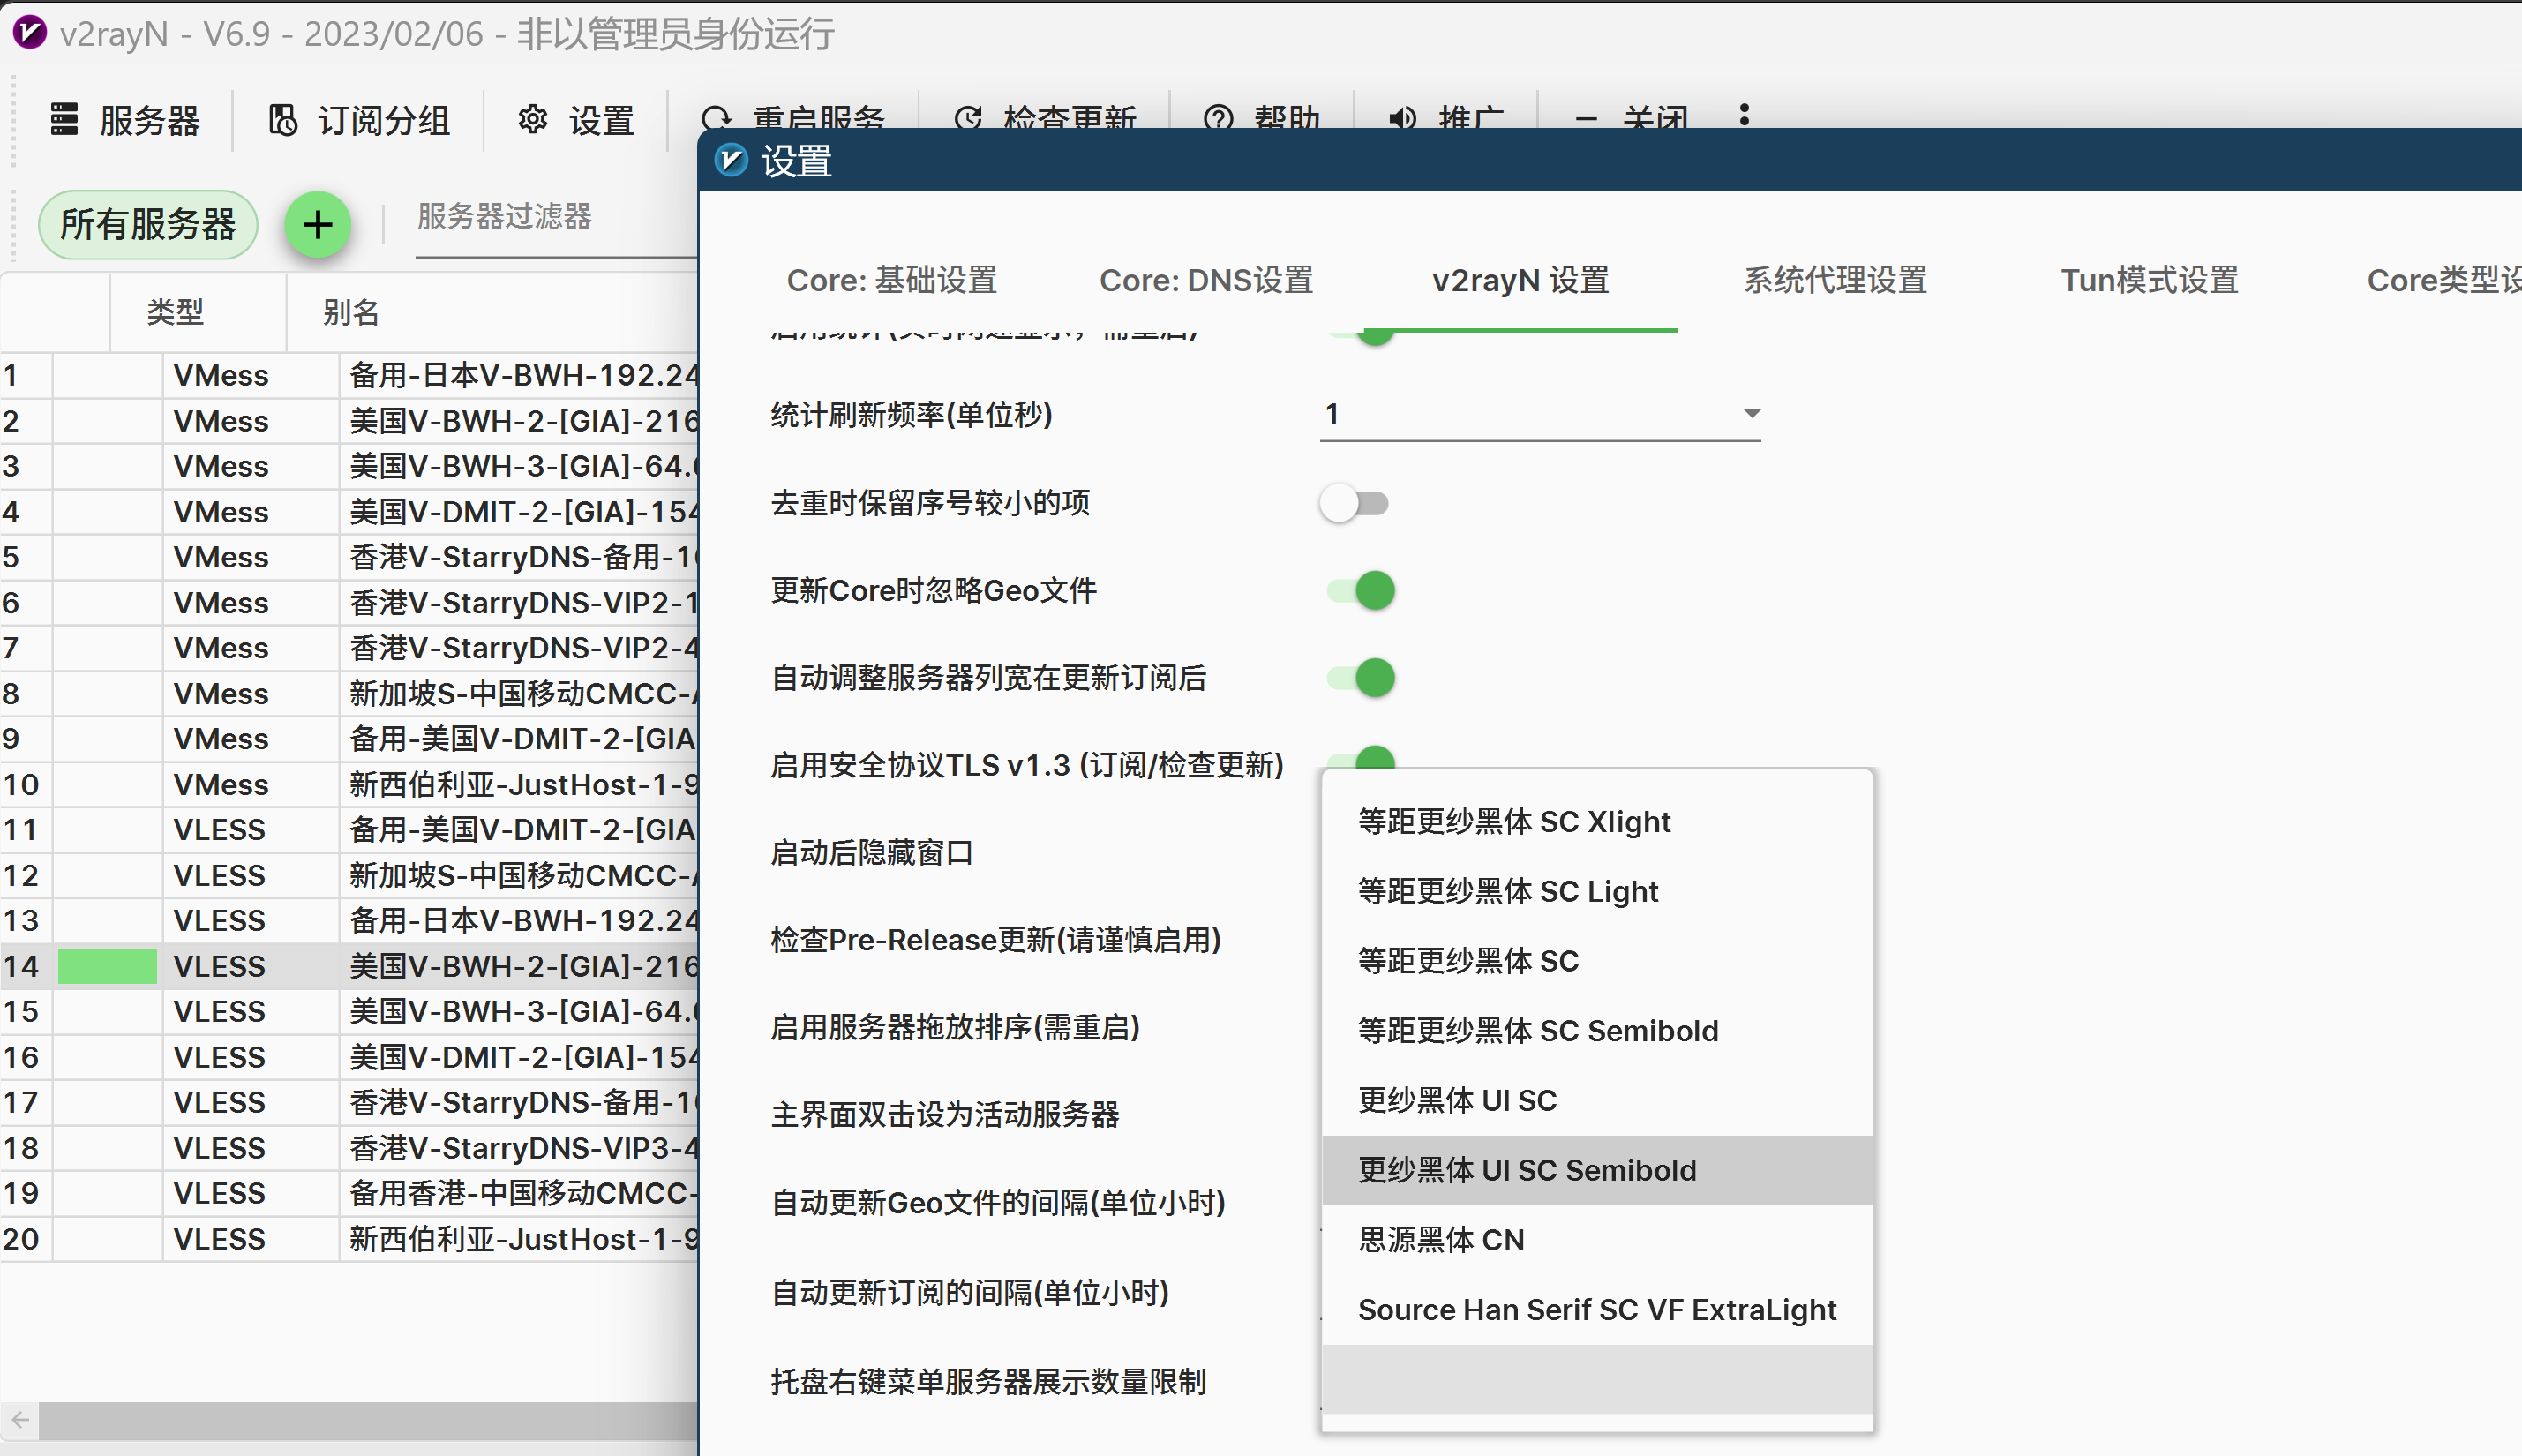Open the three-dot overflow menu icon
The height and width of the screenshot is (1456, 2522).
point(1744,115)
